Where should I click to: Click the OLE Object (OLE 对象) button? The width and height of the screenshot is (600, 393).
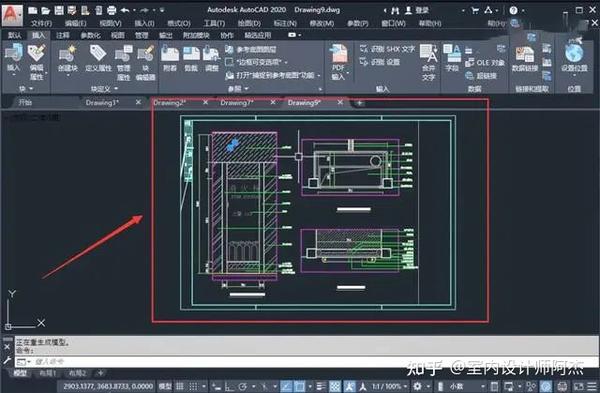(x=485, y=62)
